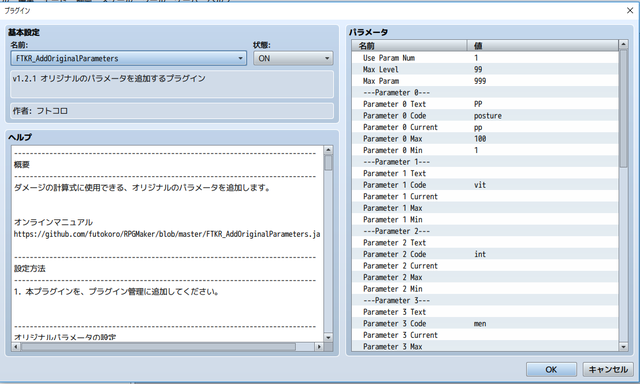Select the ---Parameter 3--- row
640x384 pixels.
(x=485, y=300)
